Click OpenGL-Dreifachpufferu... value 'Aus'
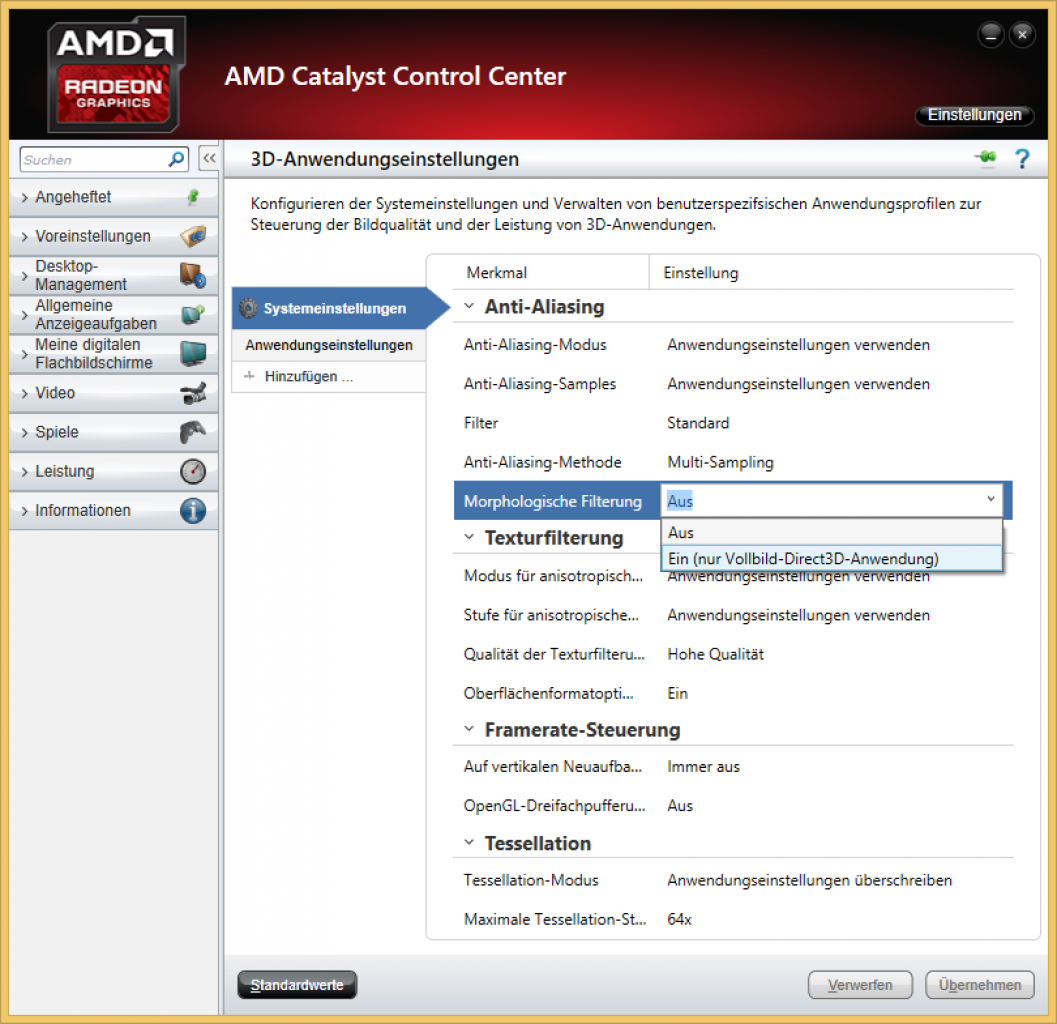This screenshot has height=1024, width=1057. [x=680, y=806]
